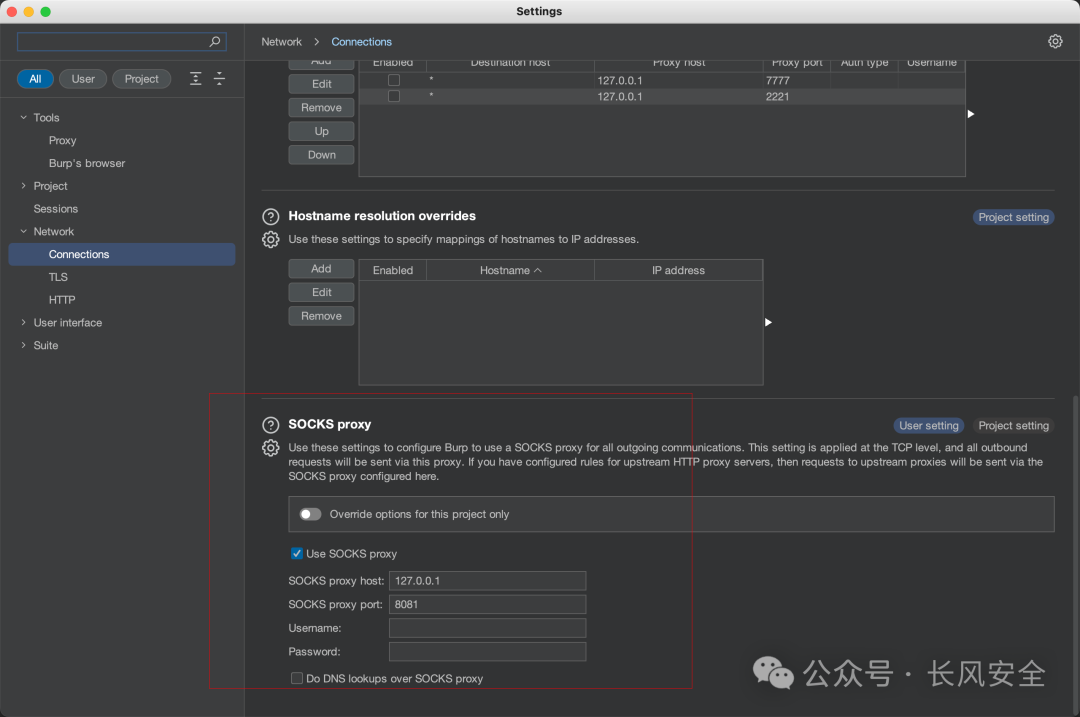Open Sessions settings page
1080x717 pixels.
(x=56, y=209)
